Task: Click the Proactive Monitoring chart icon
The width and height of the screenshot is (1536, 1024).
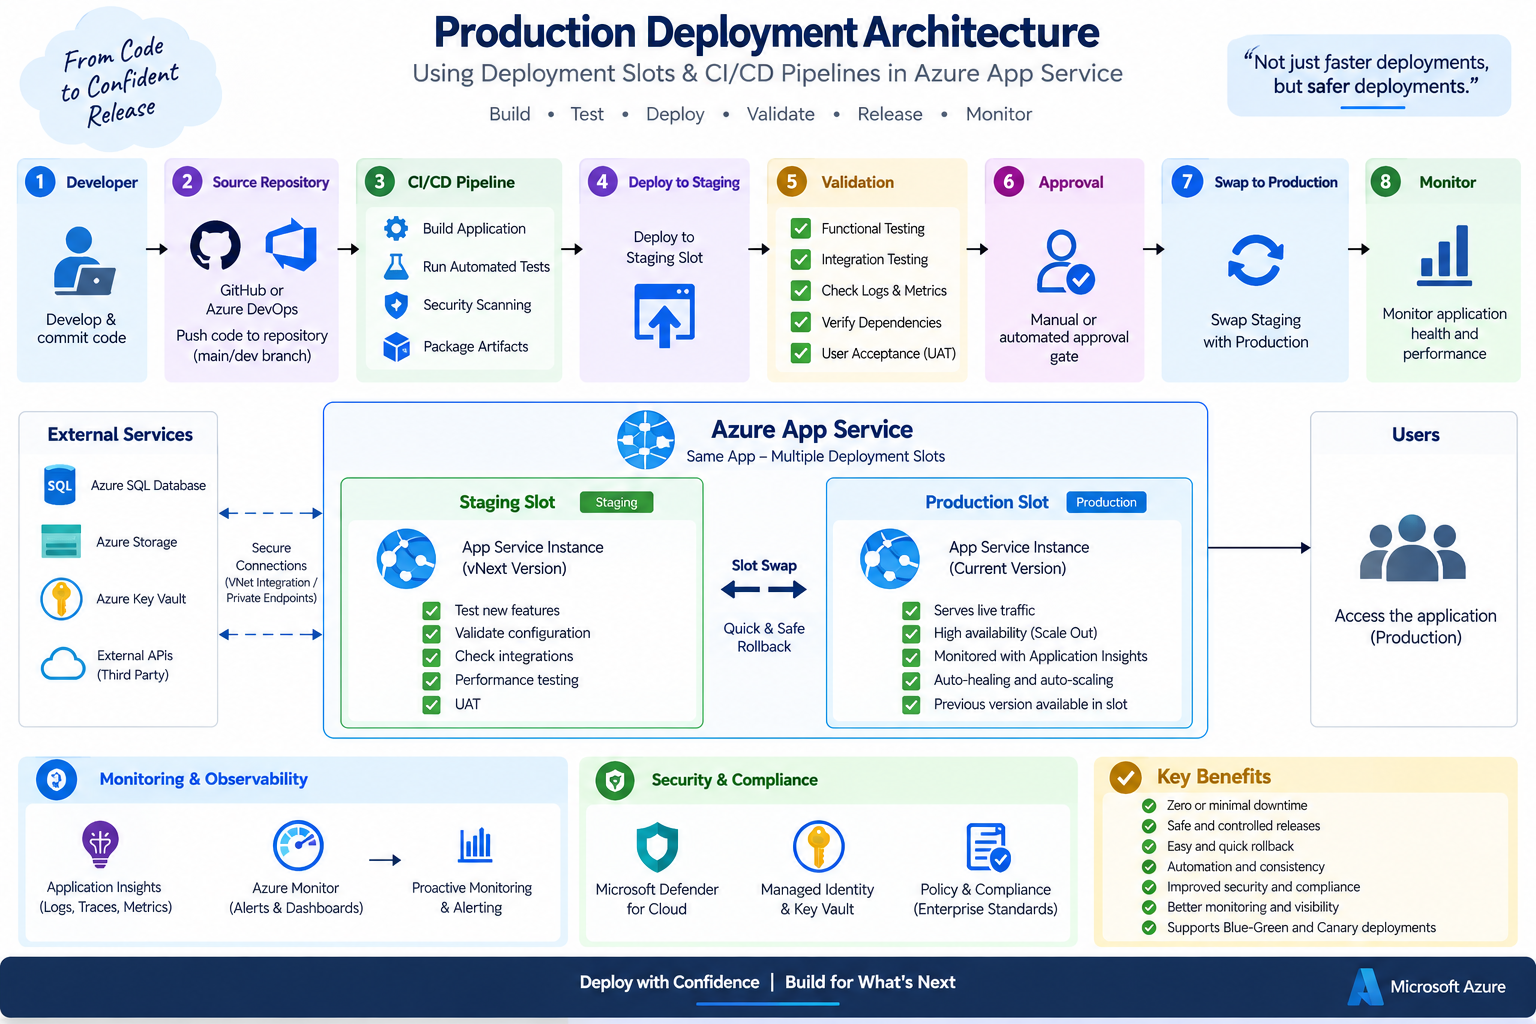Action: [475, 845]
